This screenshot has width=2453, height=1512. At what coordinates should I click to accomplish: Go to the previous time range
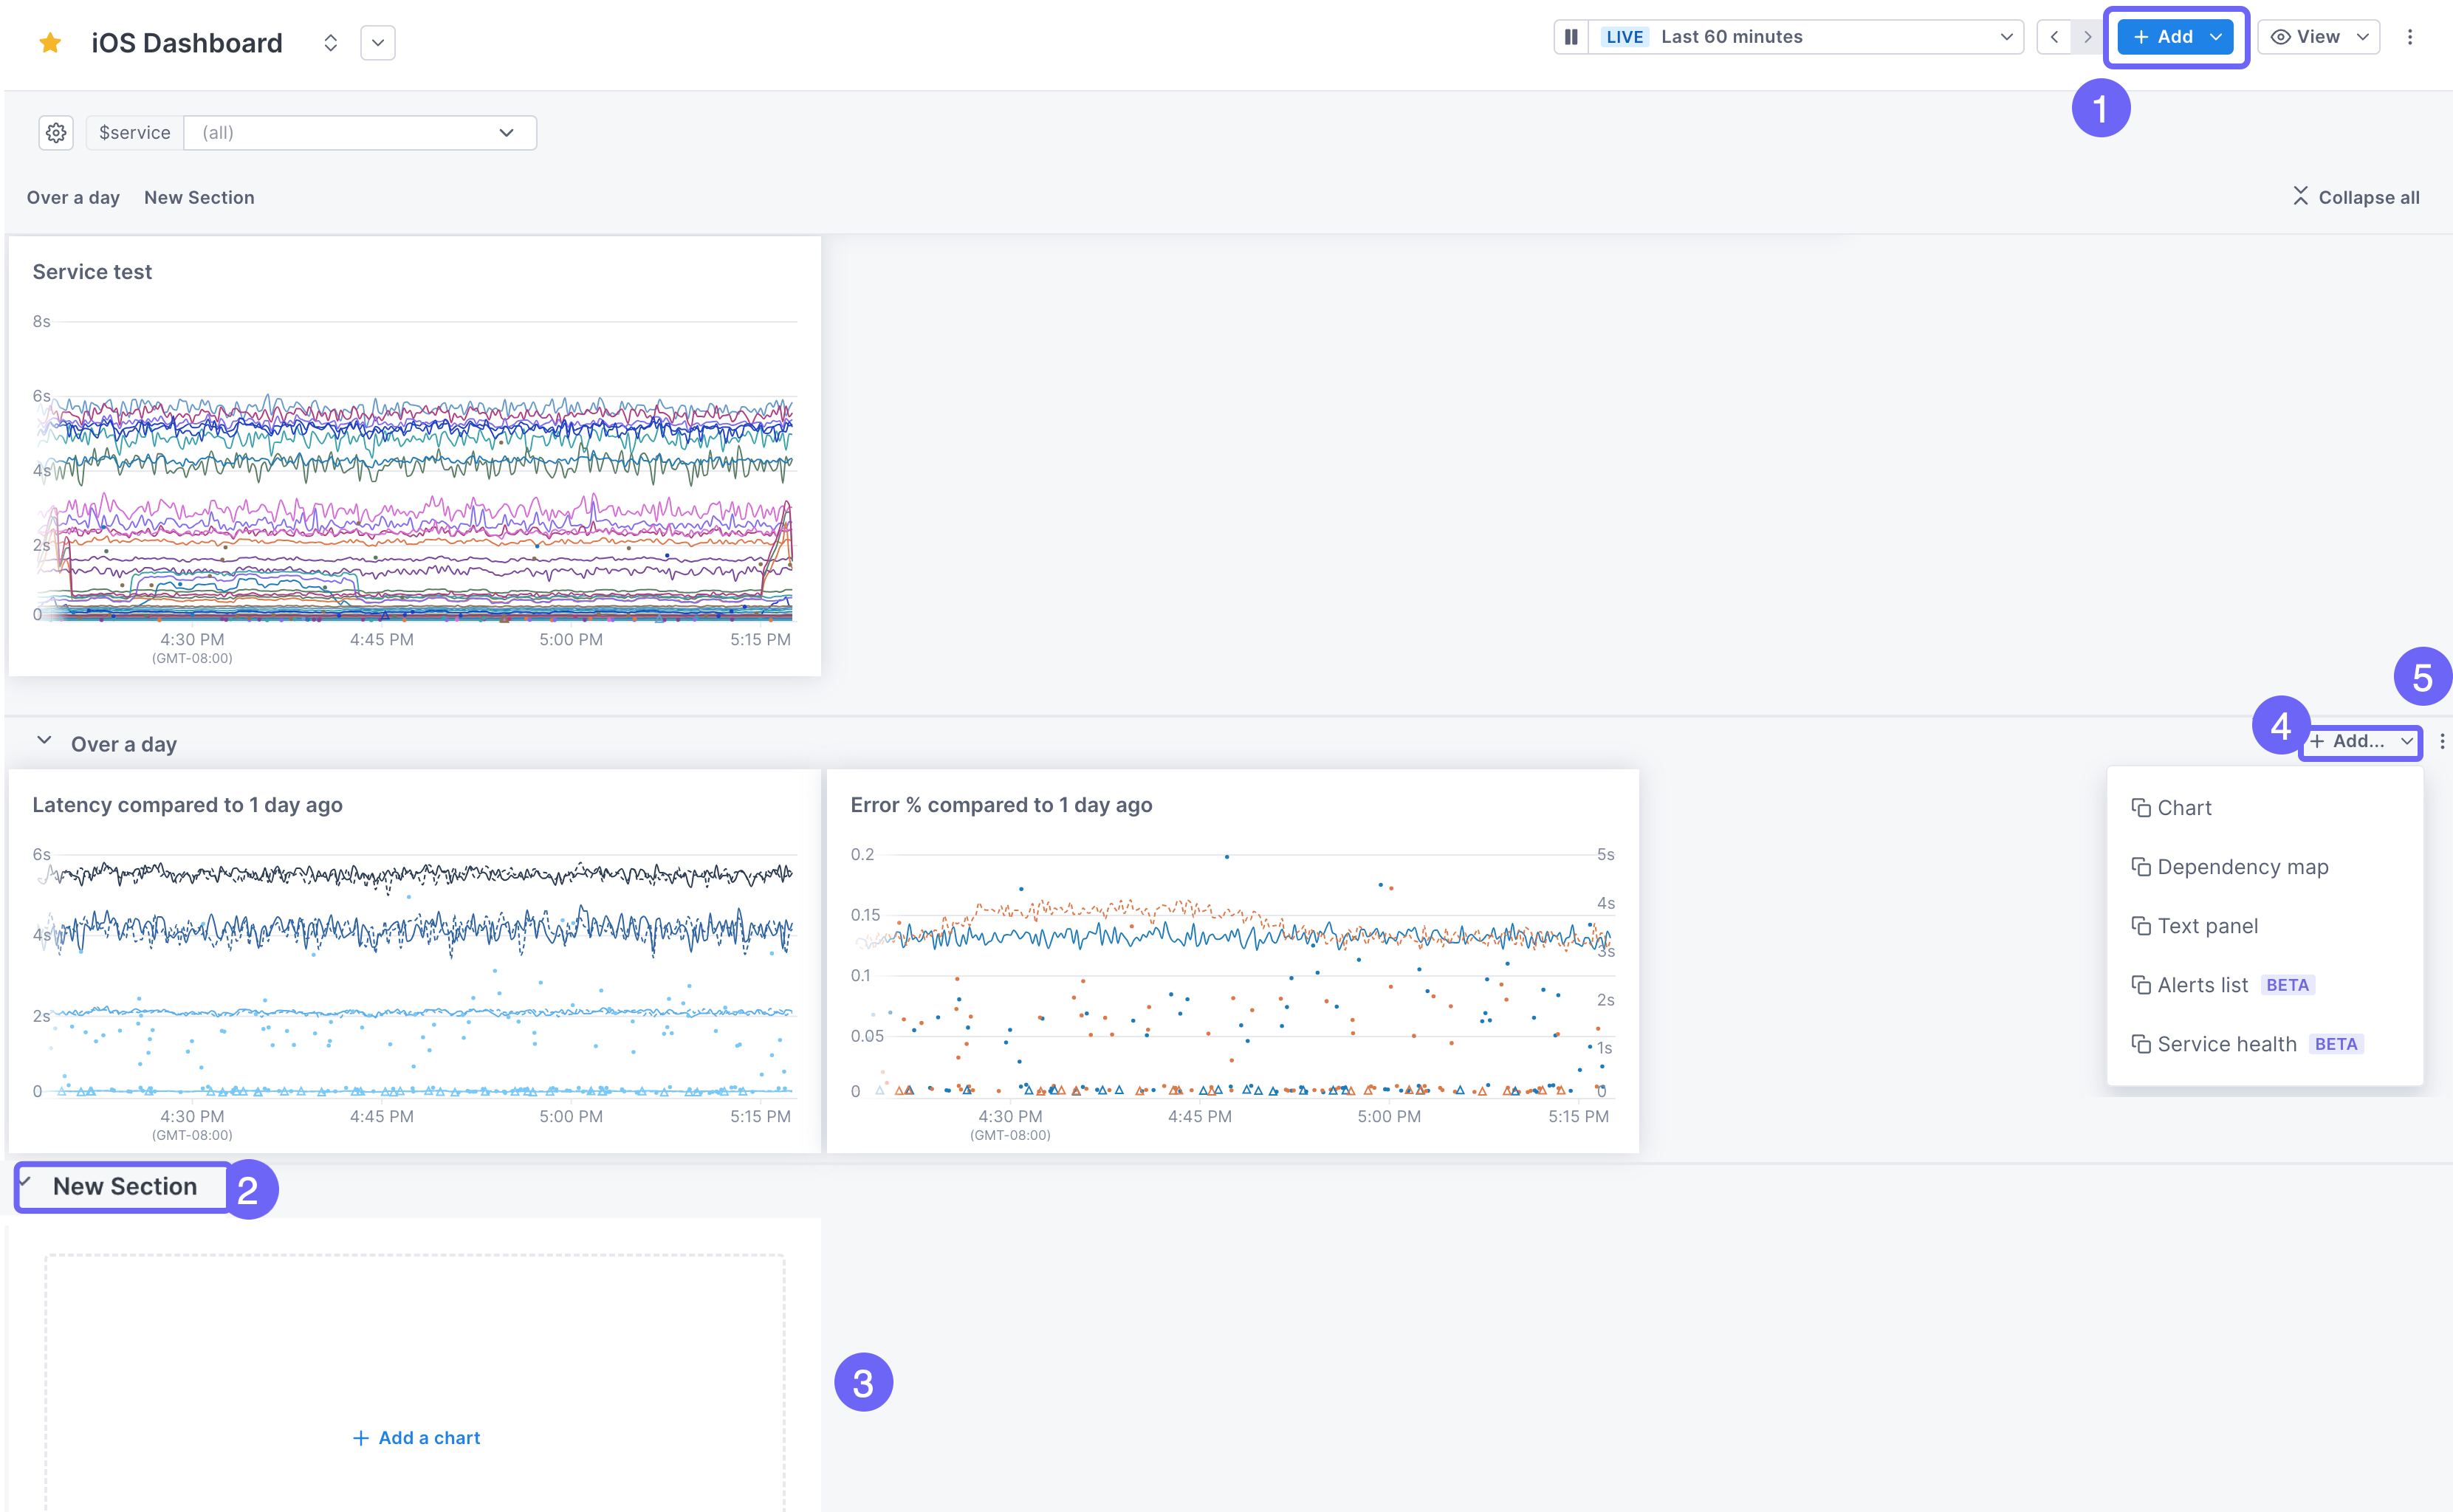[2054, 37]
